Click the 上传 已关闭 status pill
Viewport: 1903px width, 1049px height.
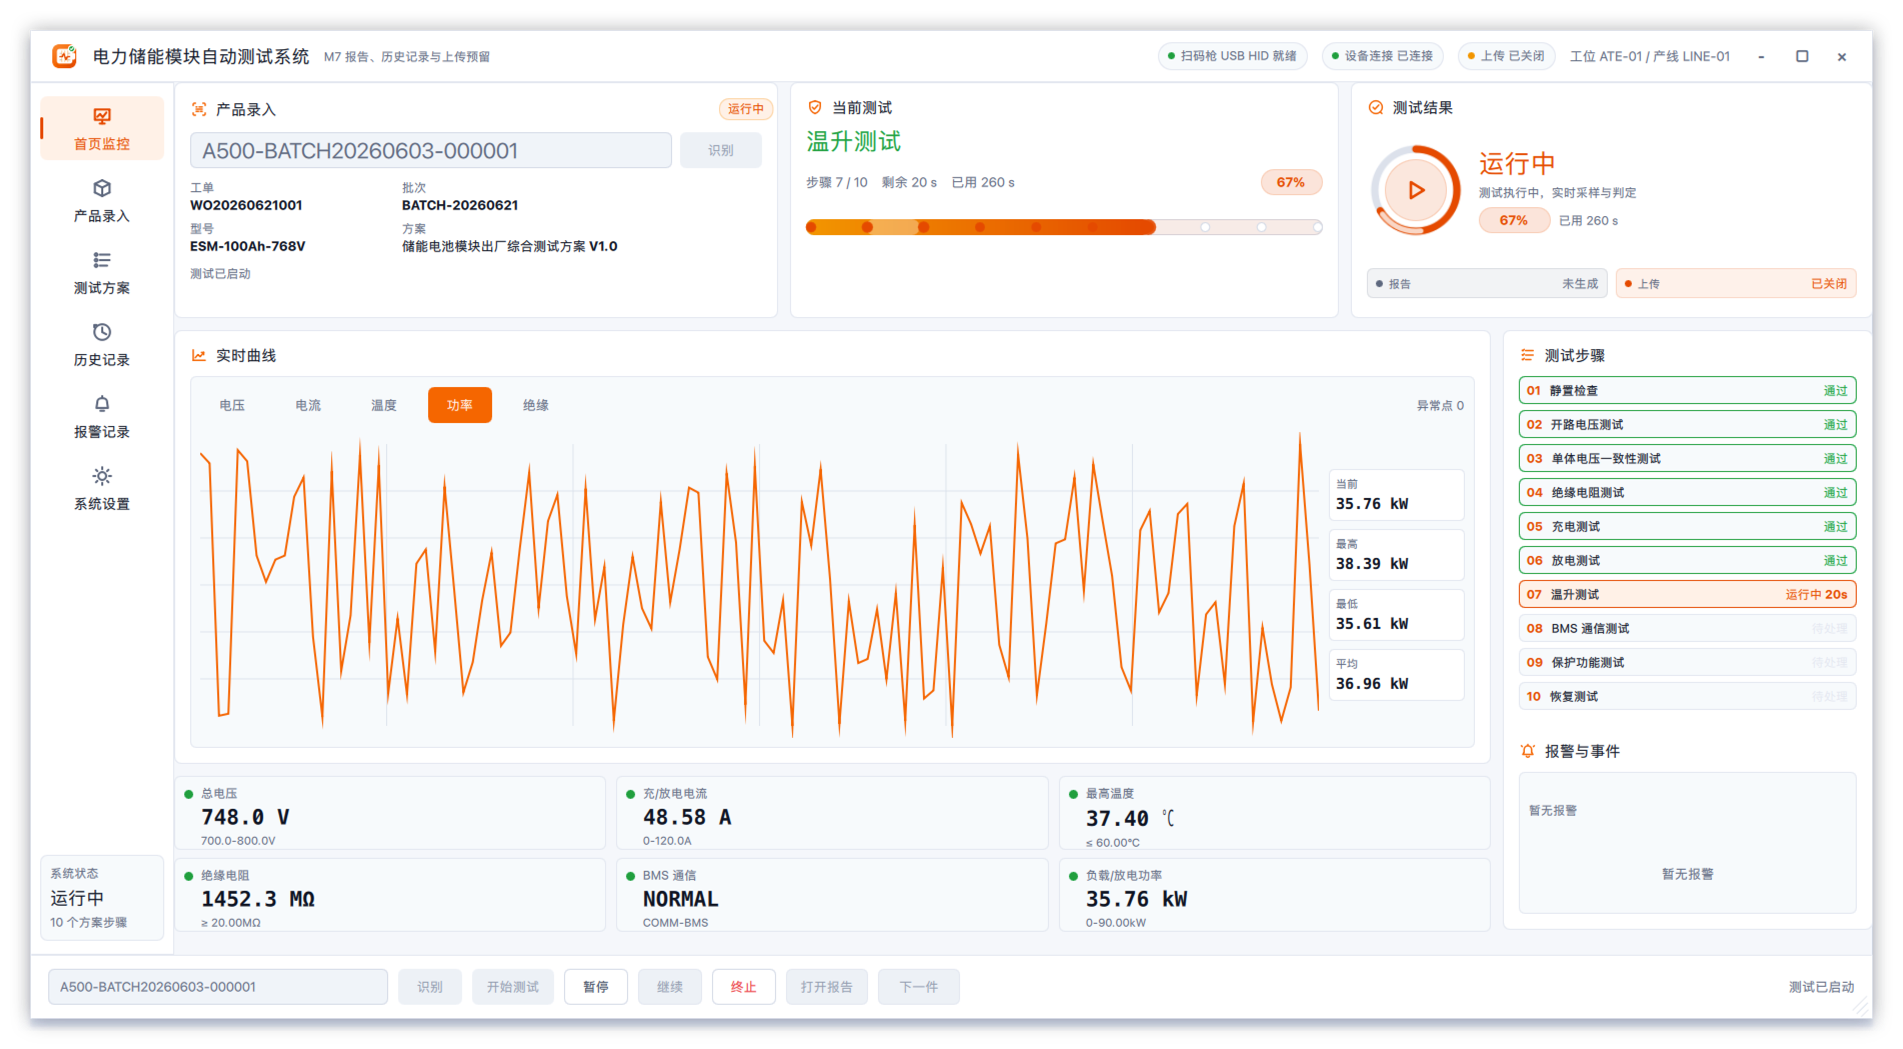1505,56
